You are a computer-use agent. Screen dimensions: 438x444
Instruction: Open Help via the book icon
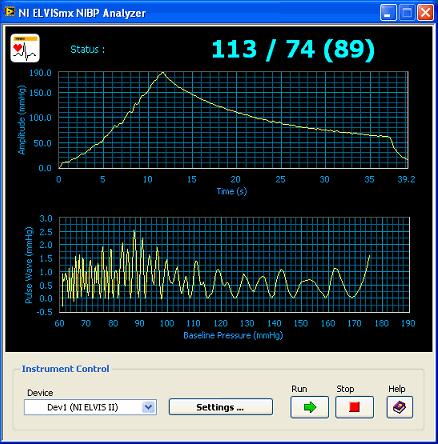click(x=400, y=407)
